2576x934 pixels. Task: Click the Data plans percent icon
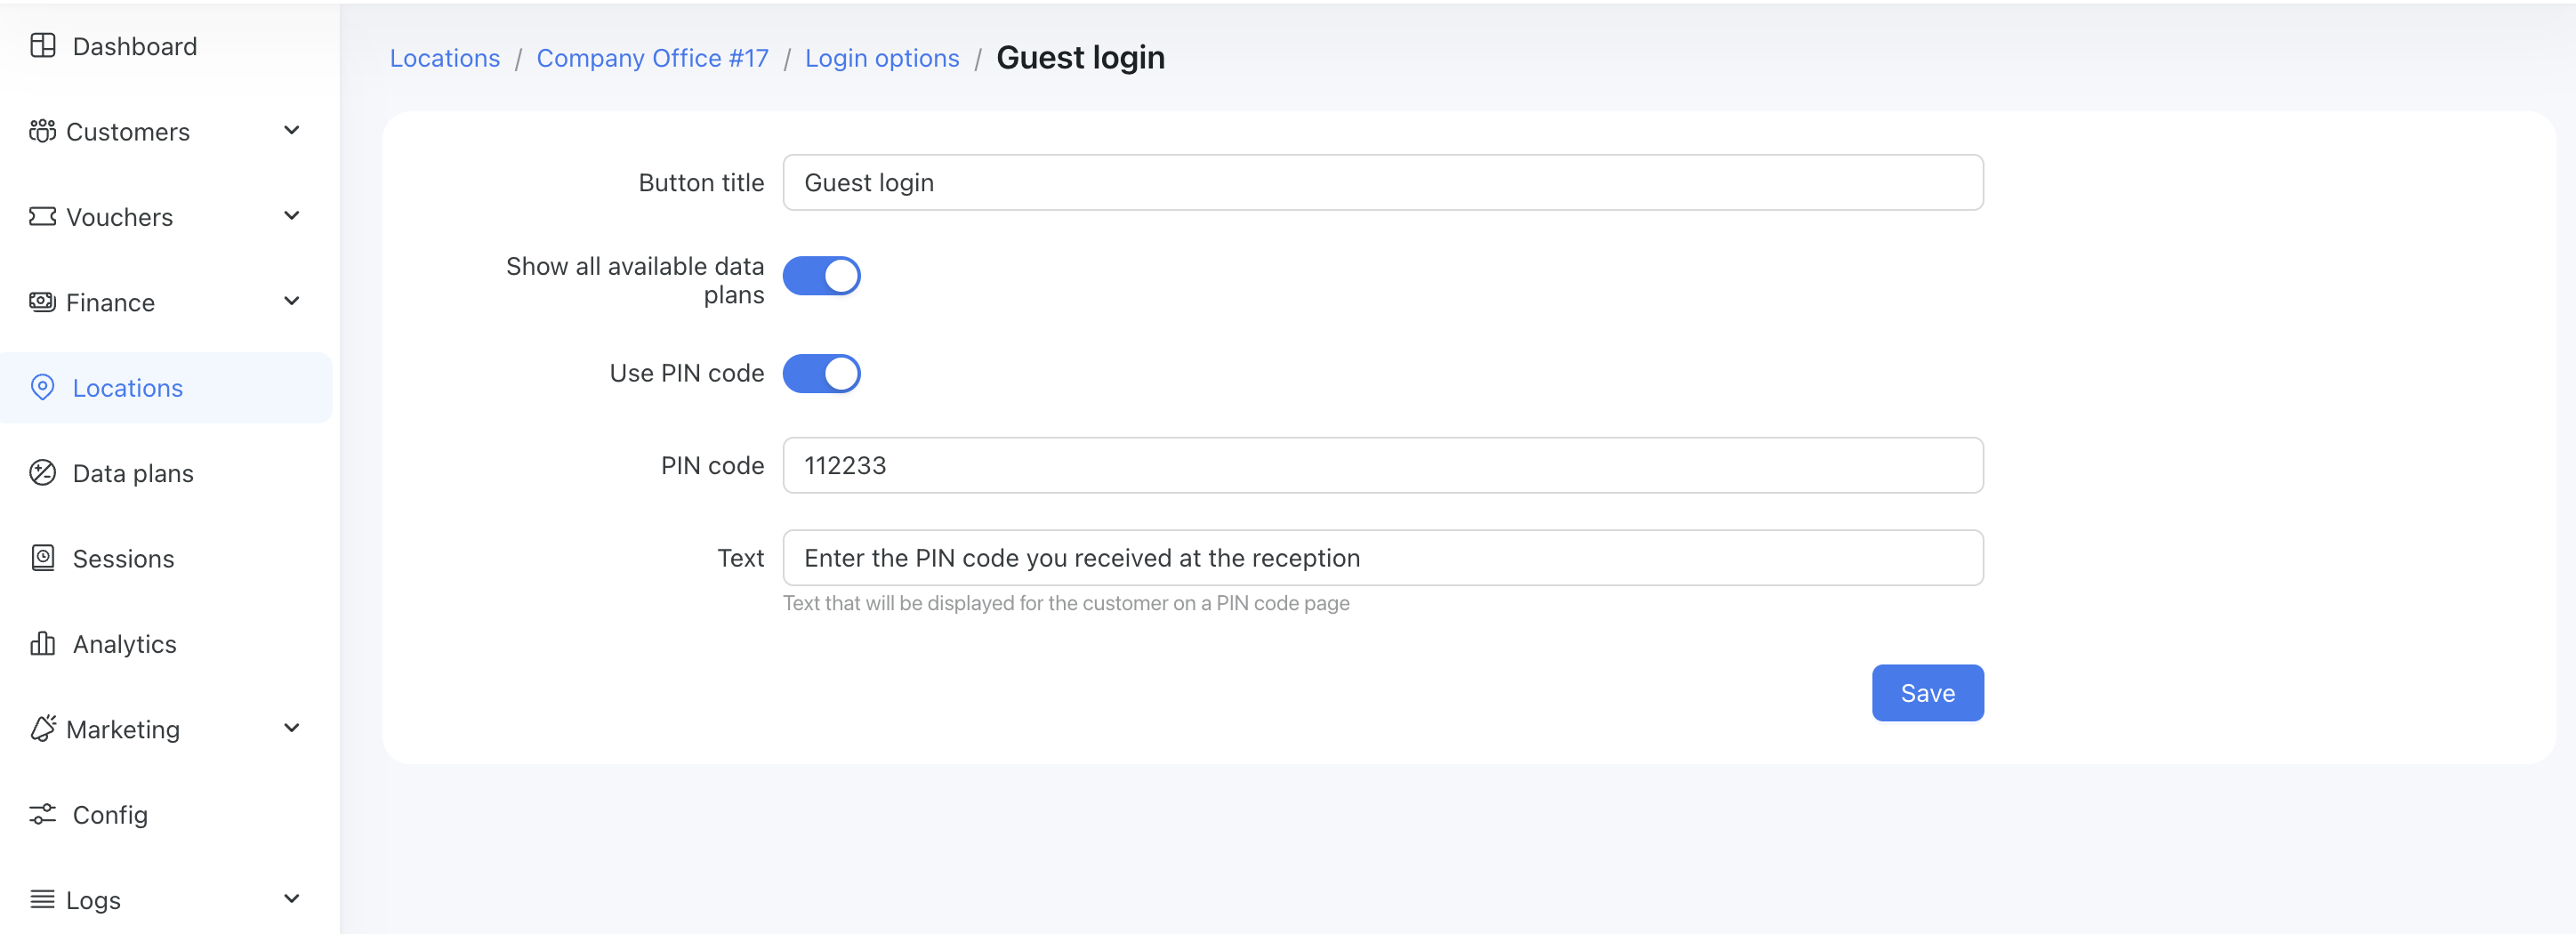(42, 473)
